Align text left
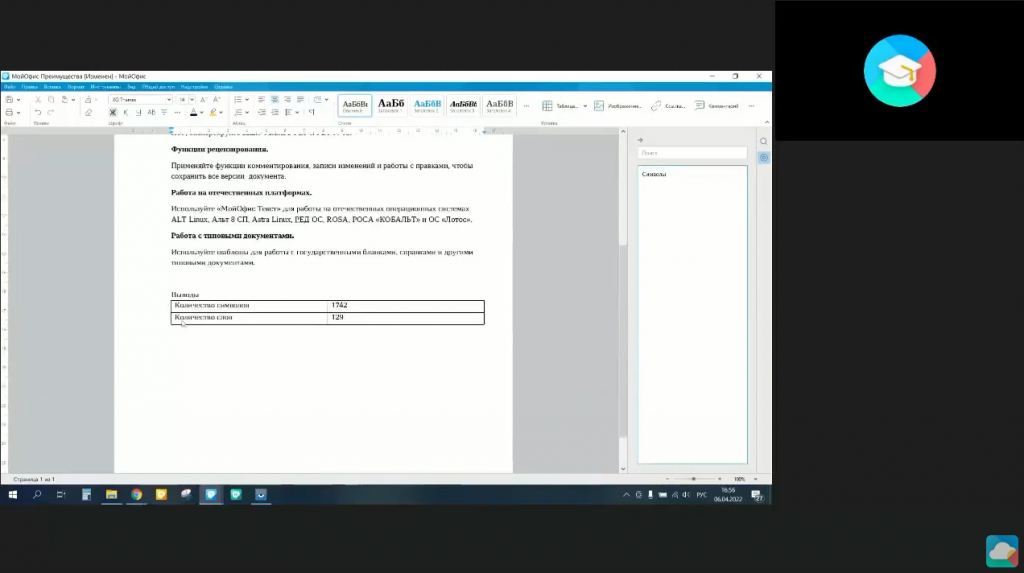 tap(262, 99)
